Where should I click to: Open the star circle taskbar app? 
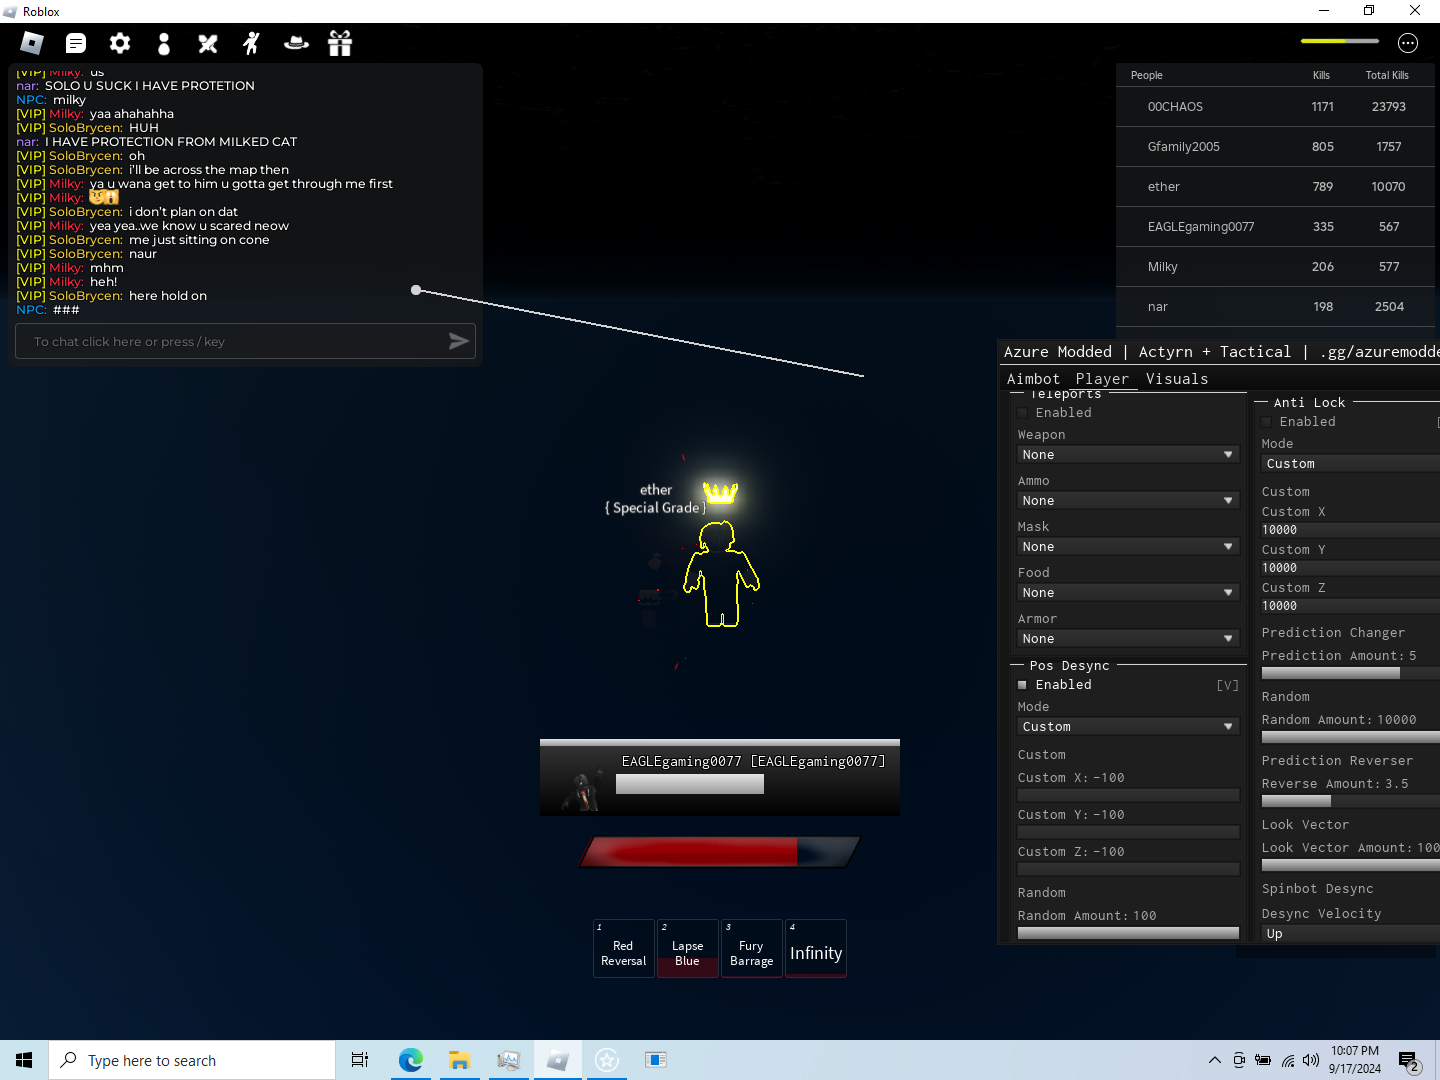[607, 1060]
